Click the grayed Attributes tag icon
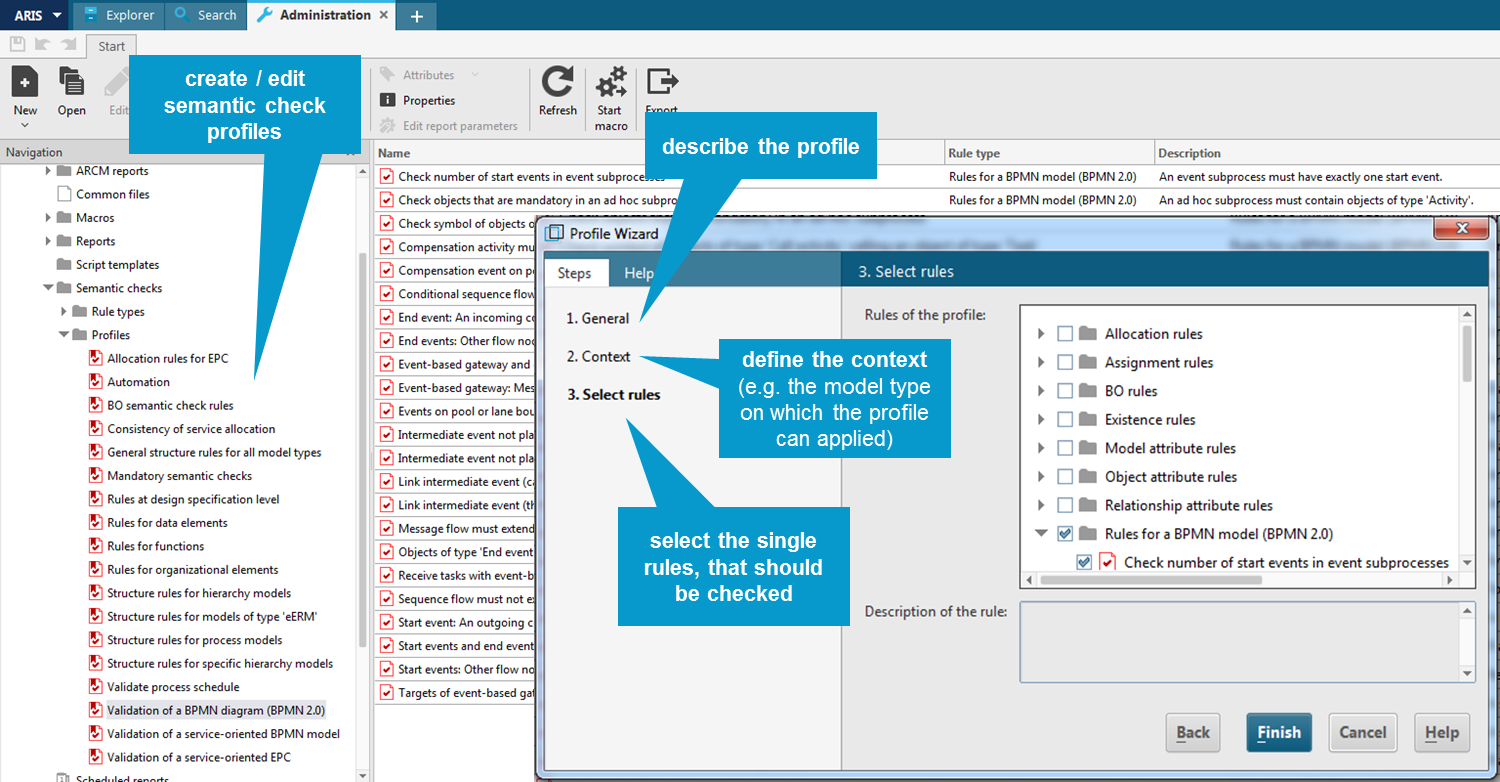 pos(388,75)
